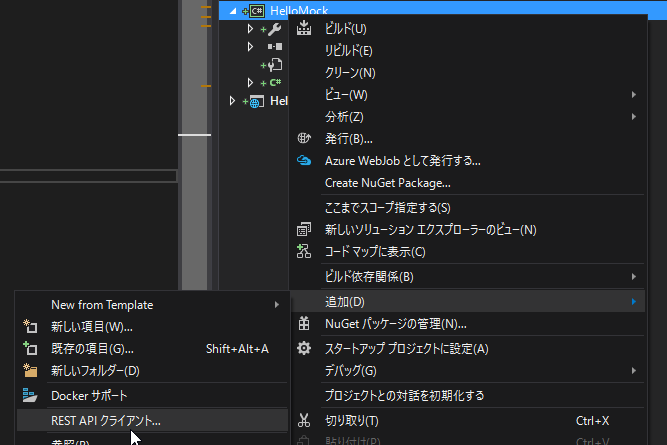Viewport: 667px width, 445px height.
Task: Expand the Properties wrench node
Action: pos(250,29)
